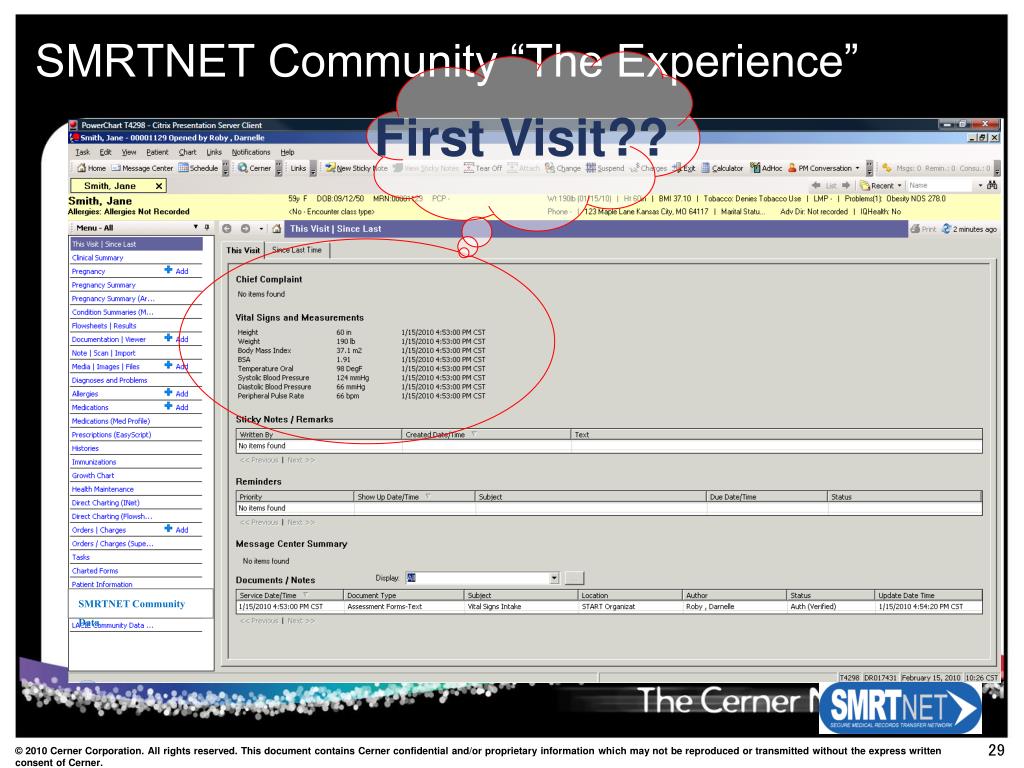The image size is (1024, 768).
Task: Open Clinical Summary in the menu
Action: pyautogui.click(x=98, y=257)
